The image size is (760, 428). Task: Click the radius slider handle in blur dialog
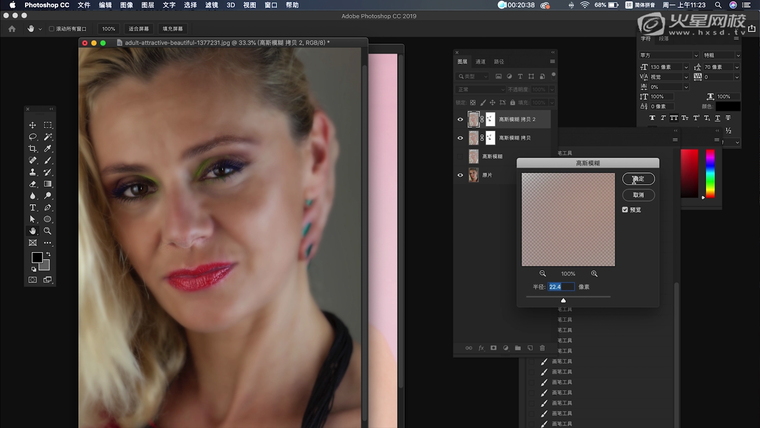[563, 299]
